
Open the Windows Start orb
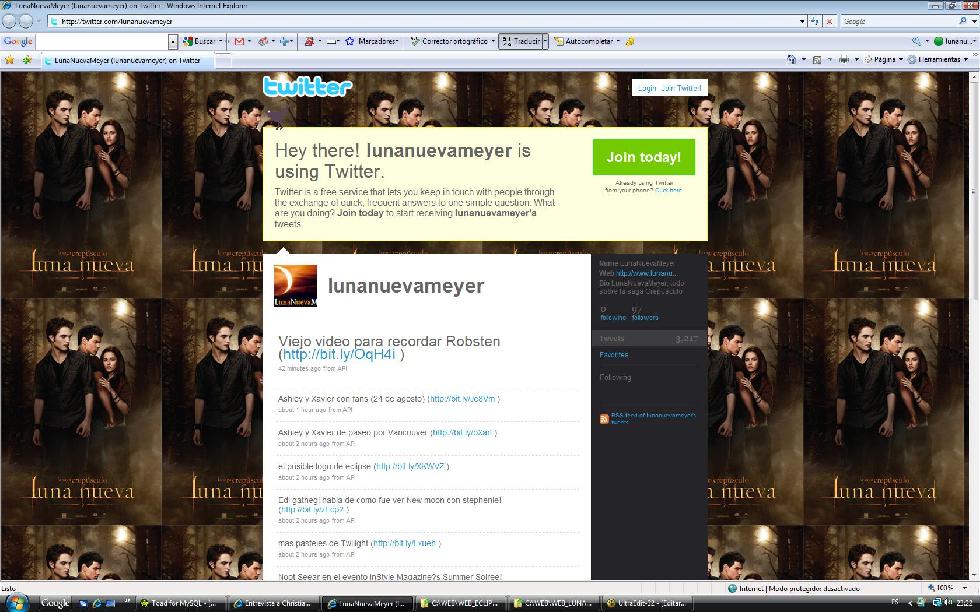click(17, 603)
